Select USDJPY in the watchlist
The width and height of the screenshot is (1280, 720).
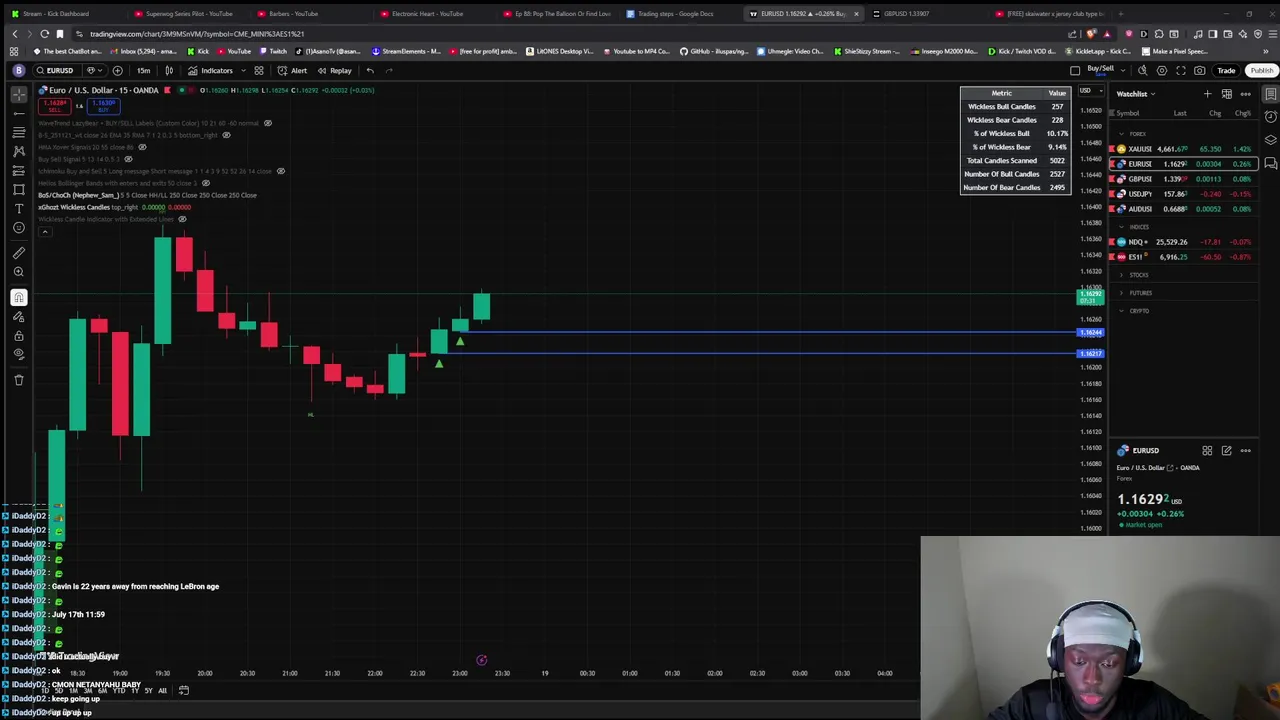[x=1185, y=194]
